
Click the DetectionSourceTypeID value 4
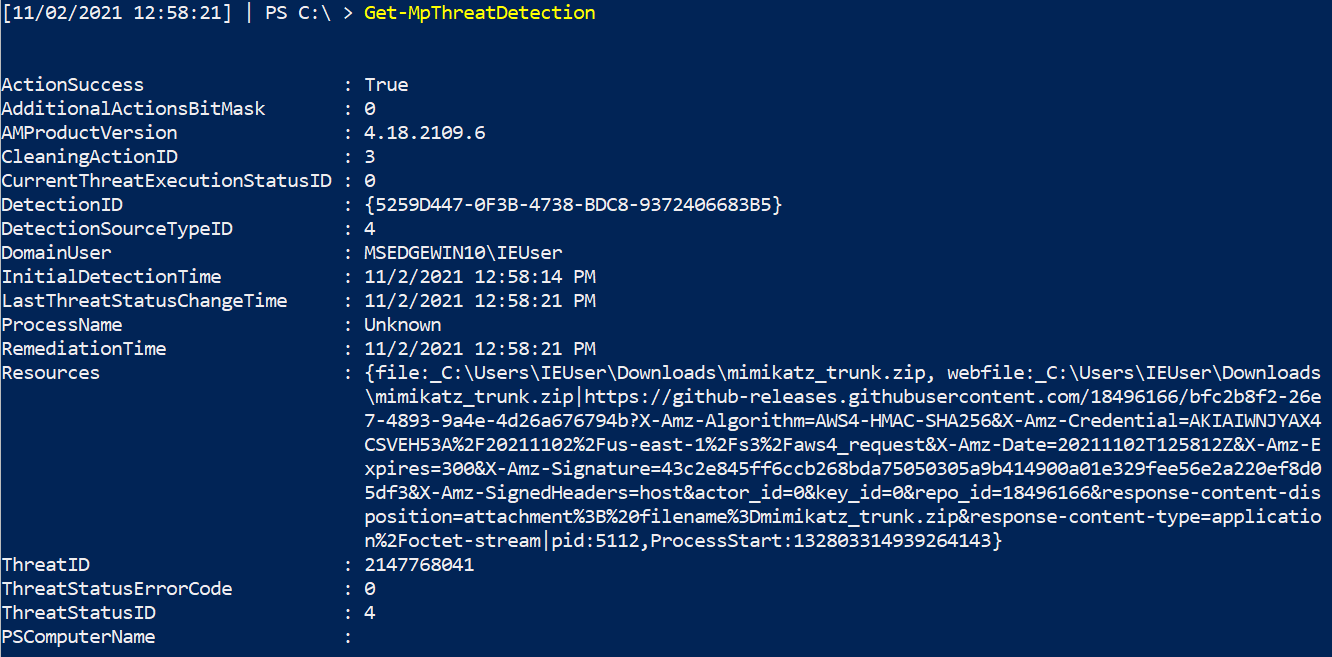[370, 229]
